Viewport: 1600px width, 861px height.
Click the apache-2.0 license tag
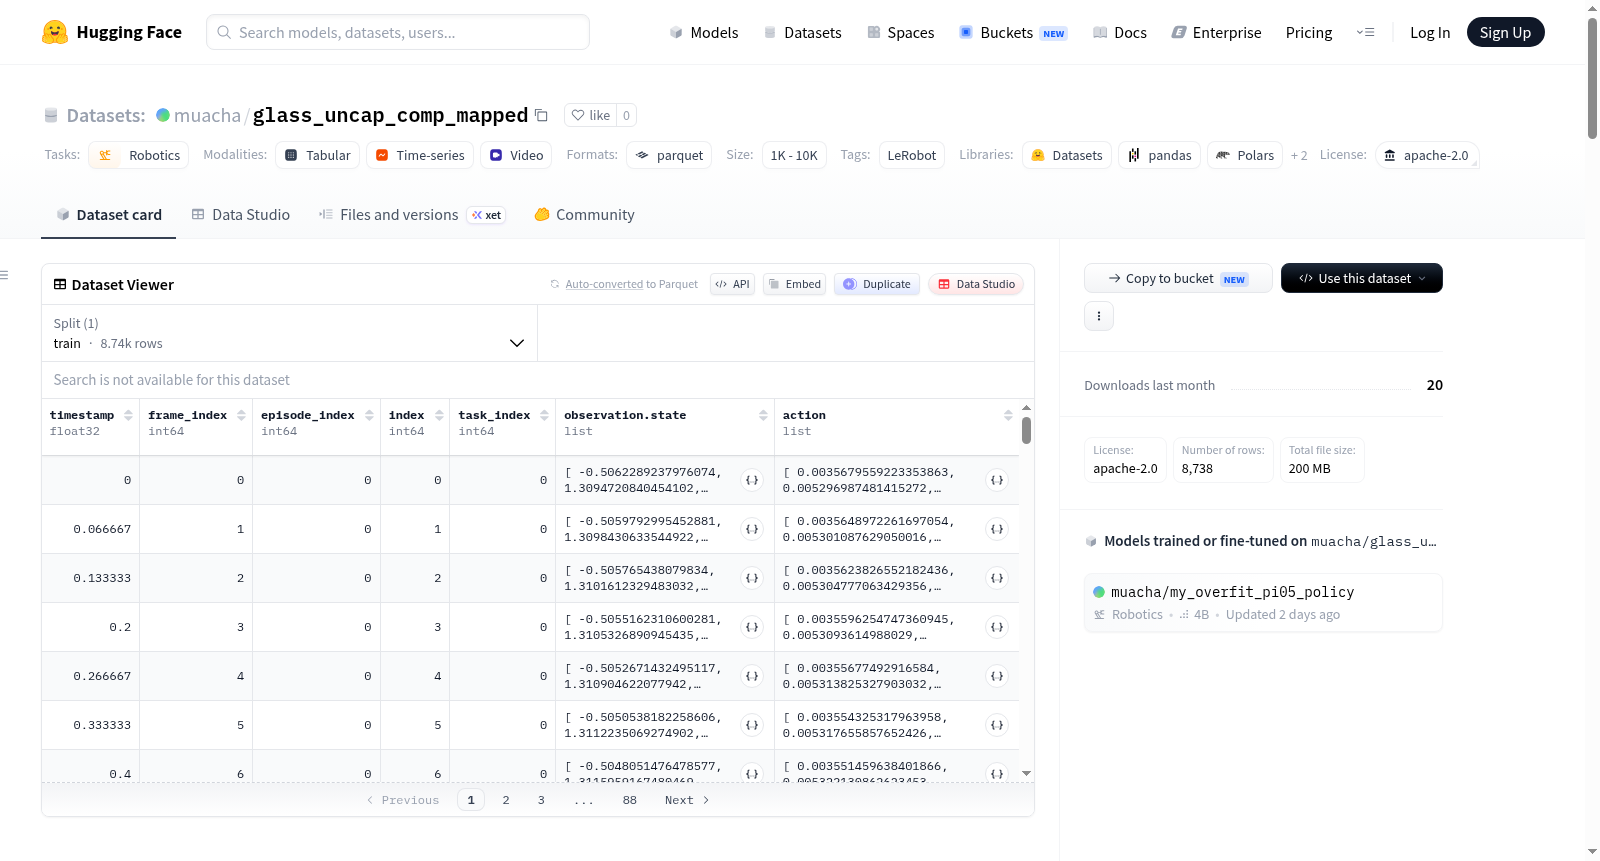(x=1426, y=155)
